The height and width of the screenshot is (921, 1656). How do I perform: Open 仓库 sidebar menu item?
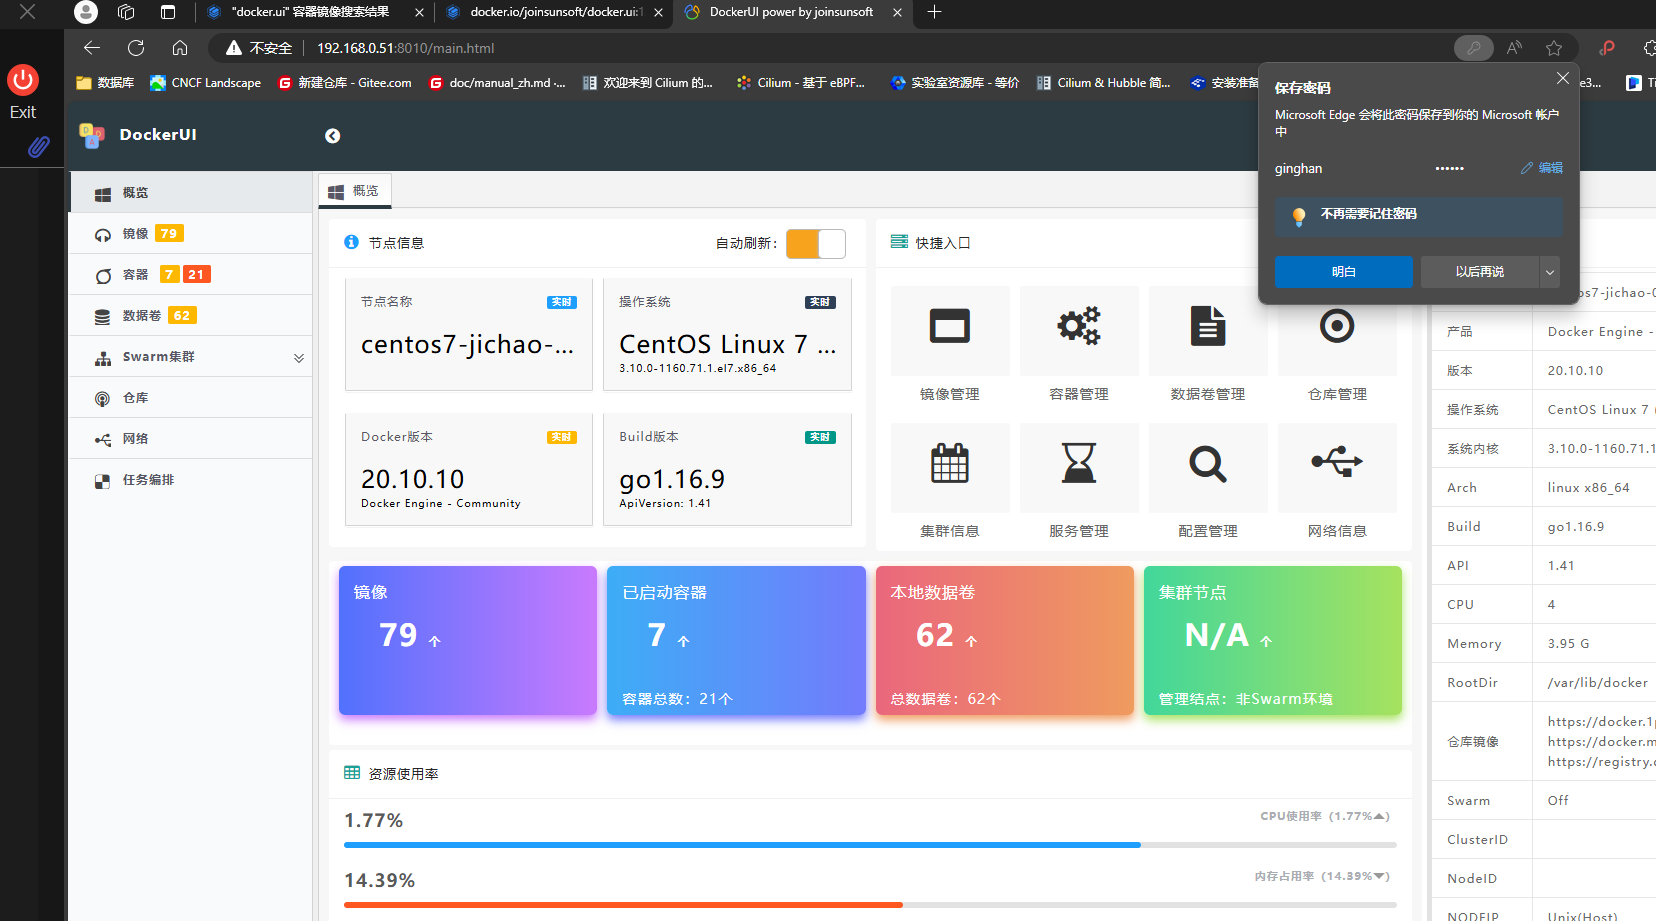click(190, 398)
